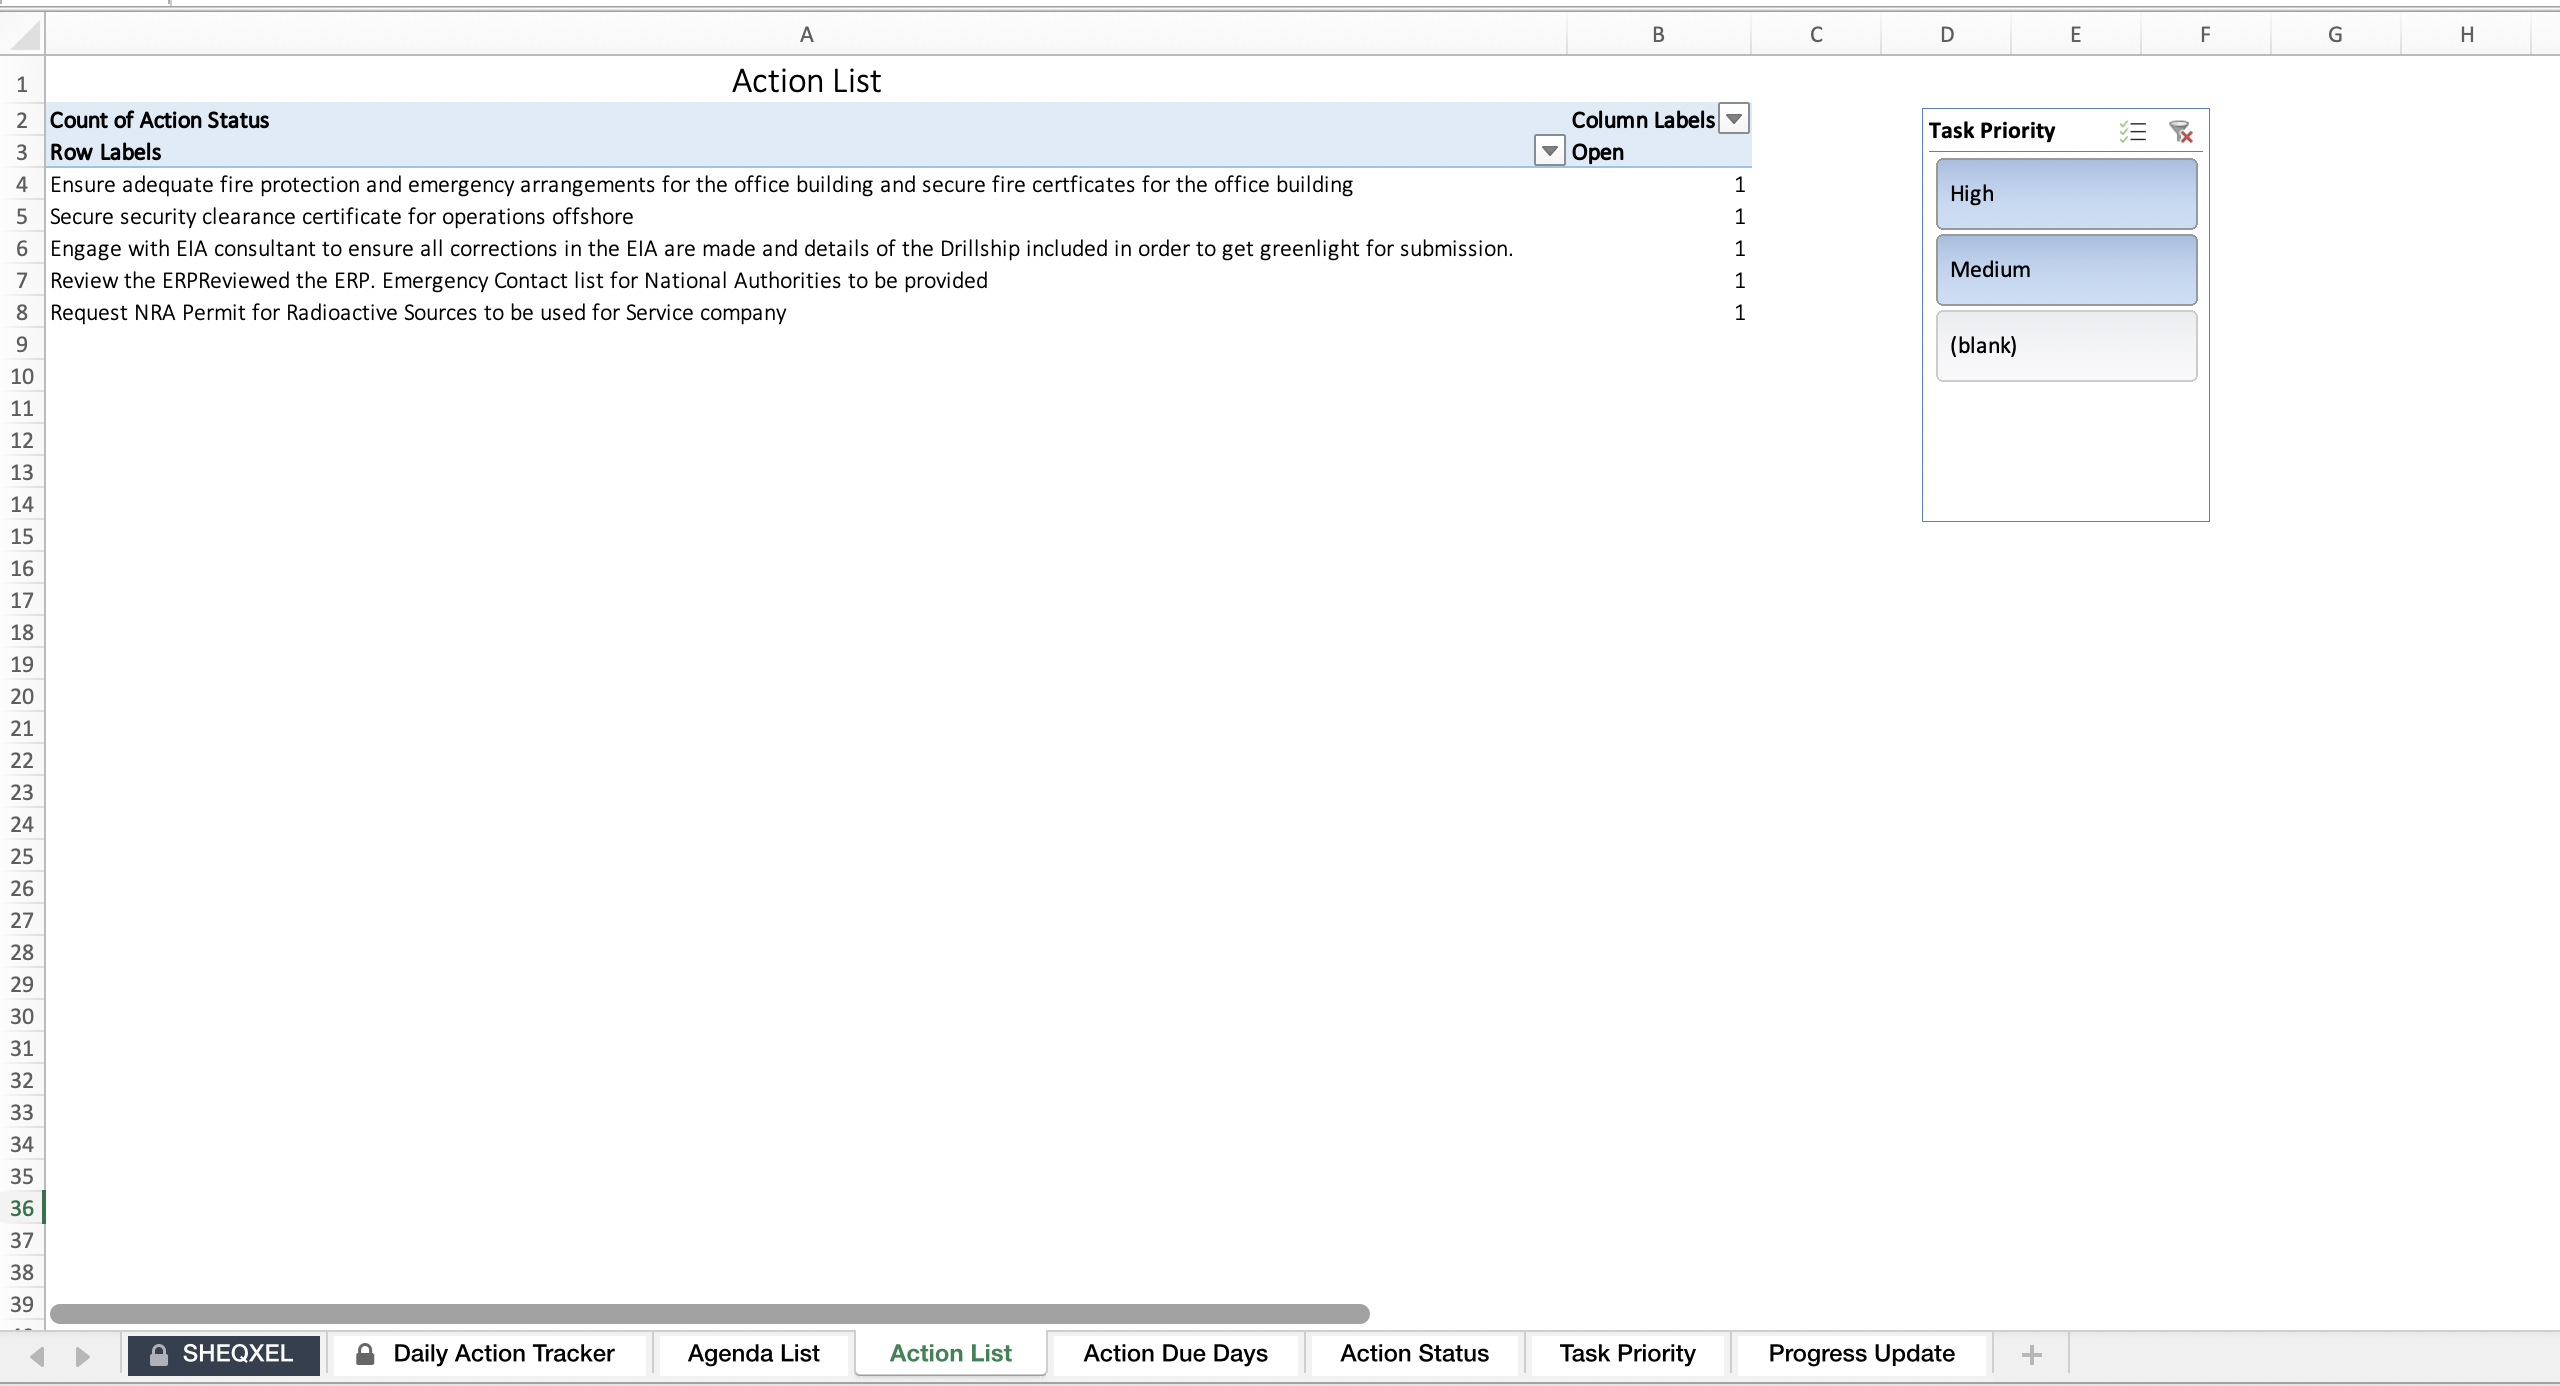Open Action Due Days sheet

point(1175,1354)
